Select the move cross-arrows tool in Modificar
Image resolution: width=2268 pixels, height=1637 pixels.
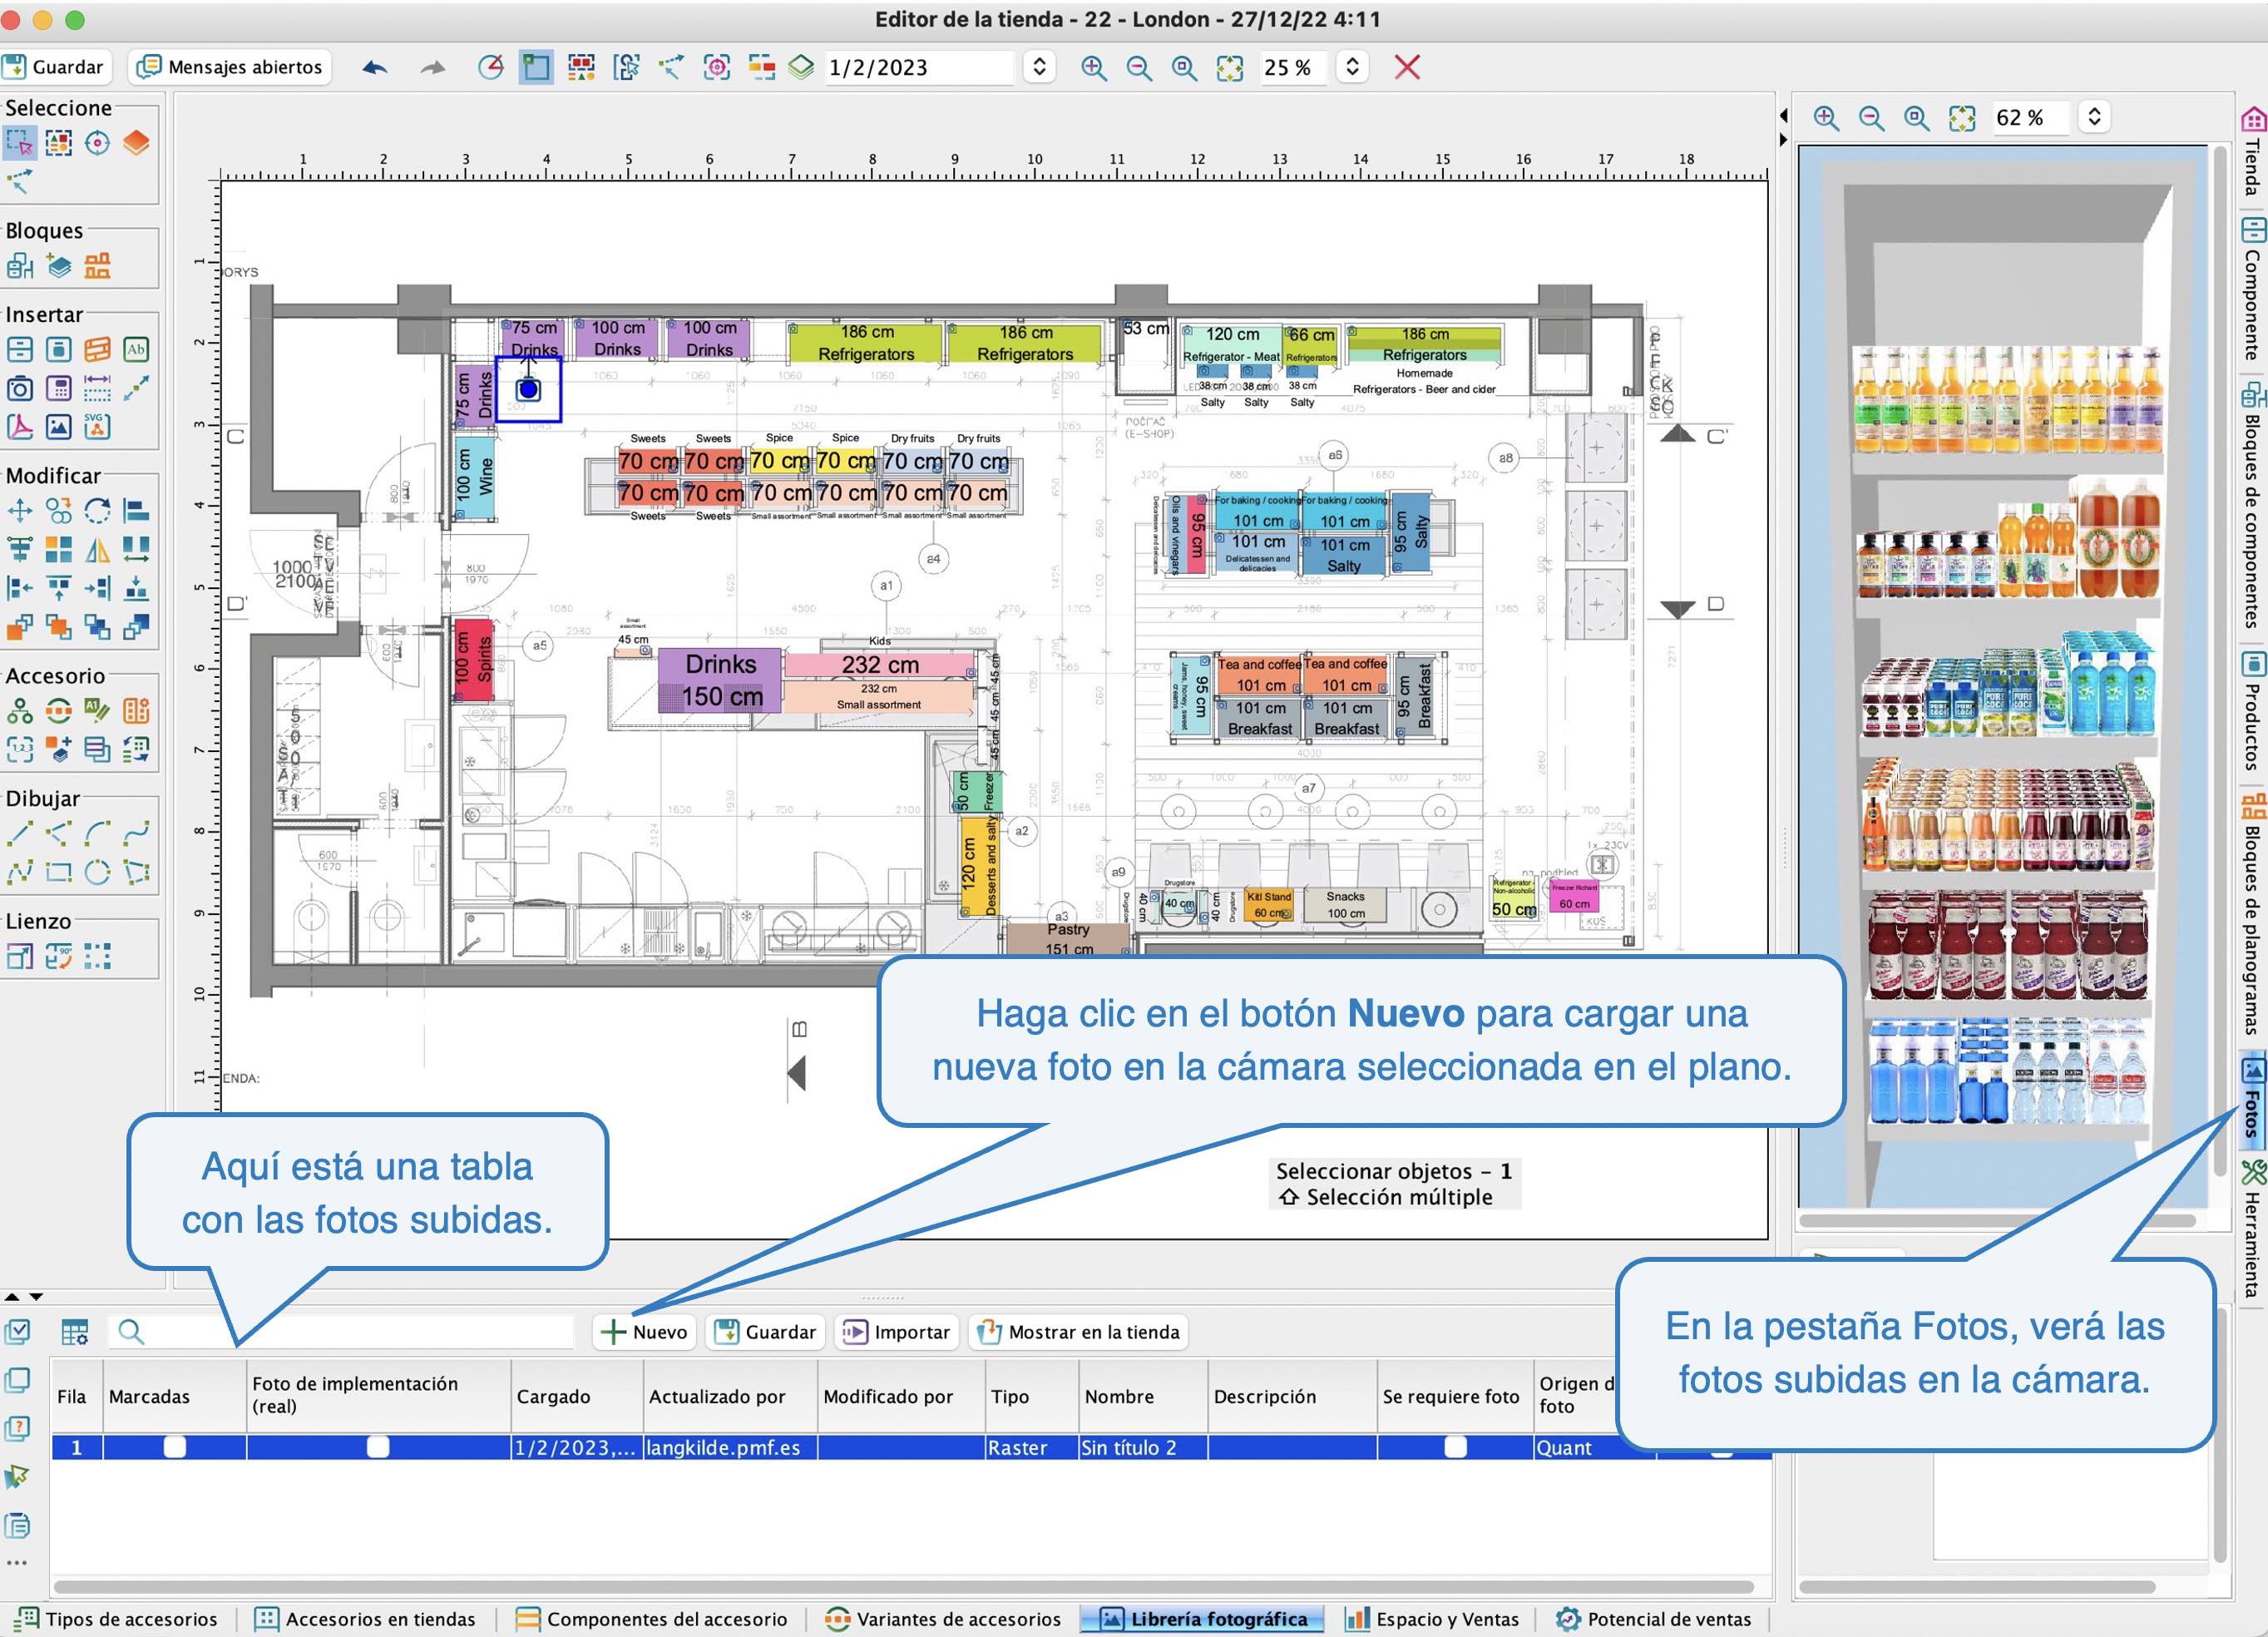[x=20, y=511]
